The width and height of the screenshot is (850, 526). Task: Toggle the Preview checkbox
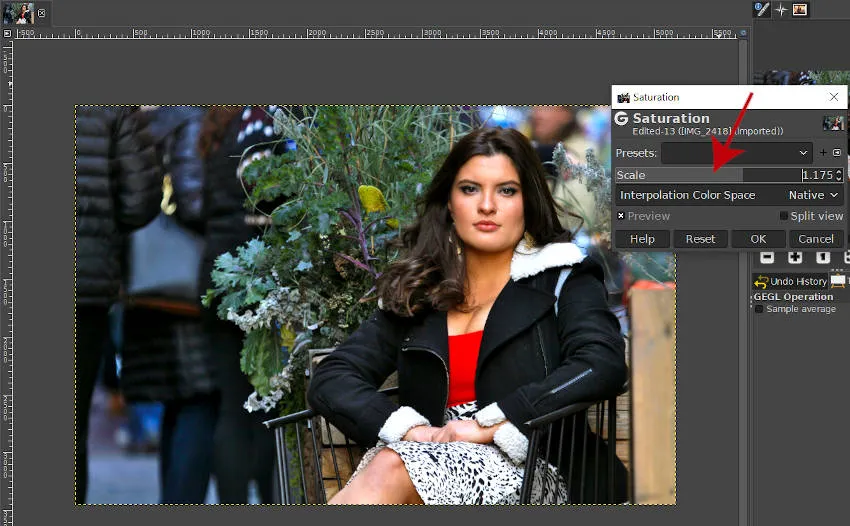pyautogui.click(x=621, y=216)
